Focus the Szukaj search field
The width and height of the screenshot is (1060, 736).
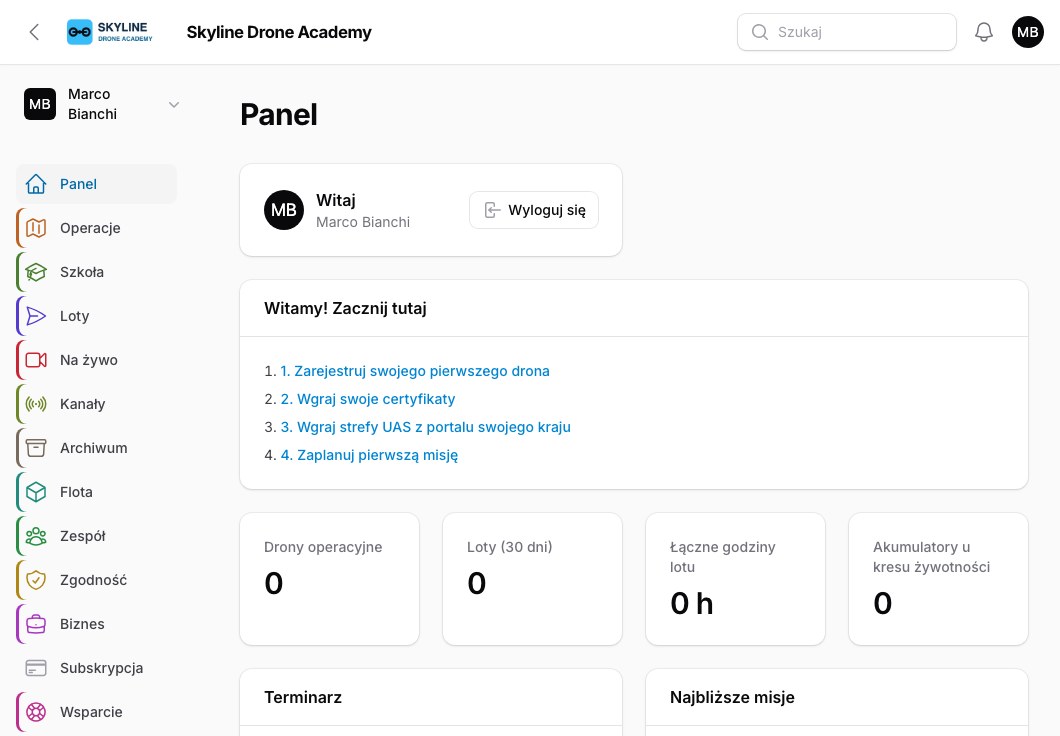tap(846, 32)
